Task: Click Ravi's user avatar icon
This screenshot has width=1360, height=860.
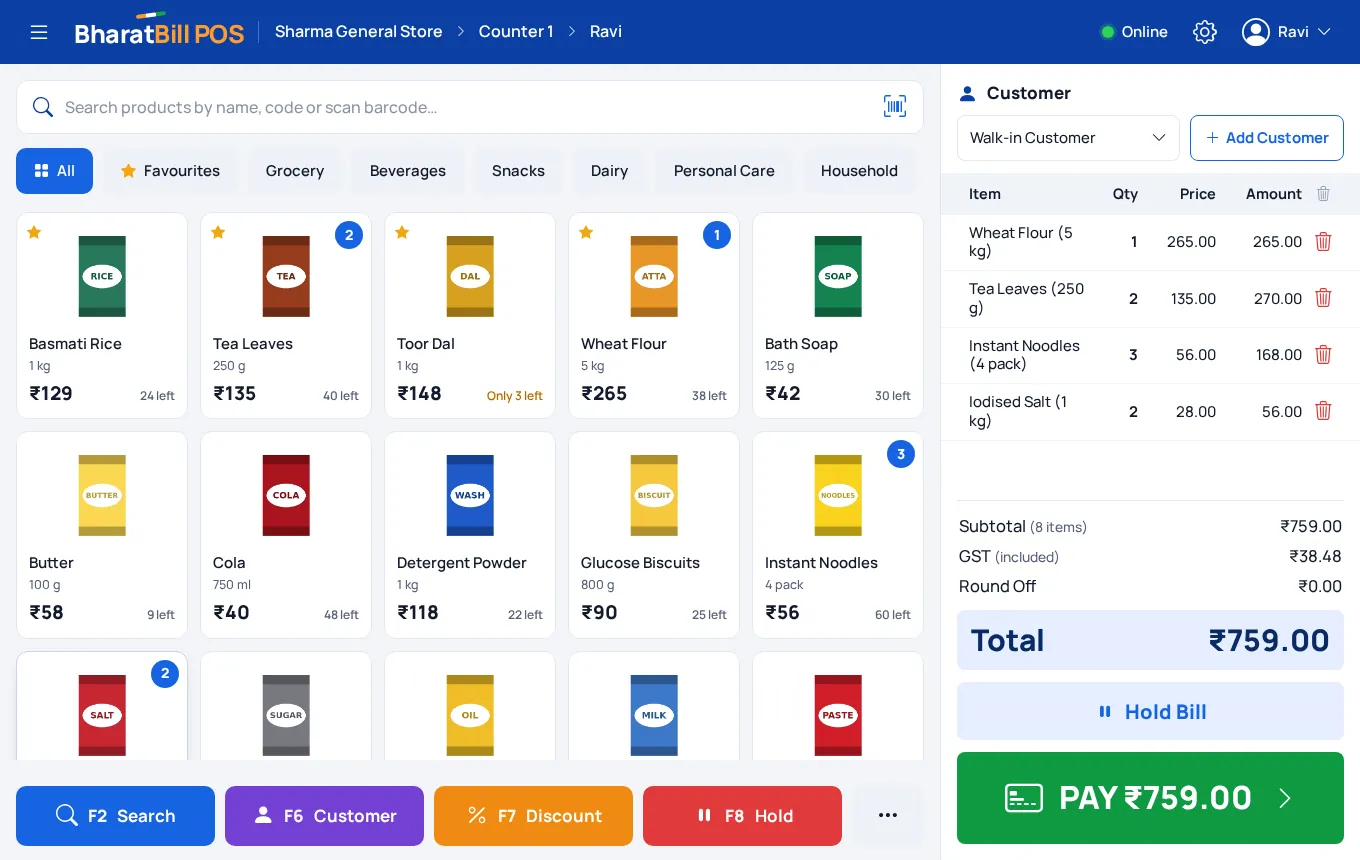Action: (1256, 32)
